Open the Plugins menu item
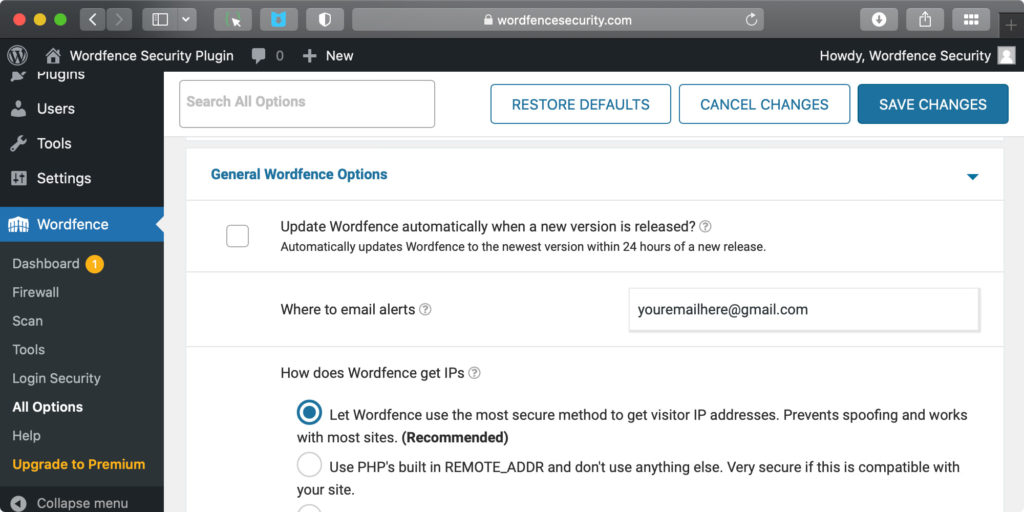 61,74
